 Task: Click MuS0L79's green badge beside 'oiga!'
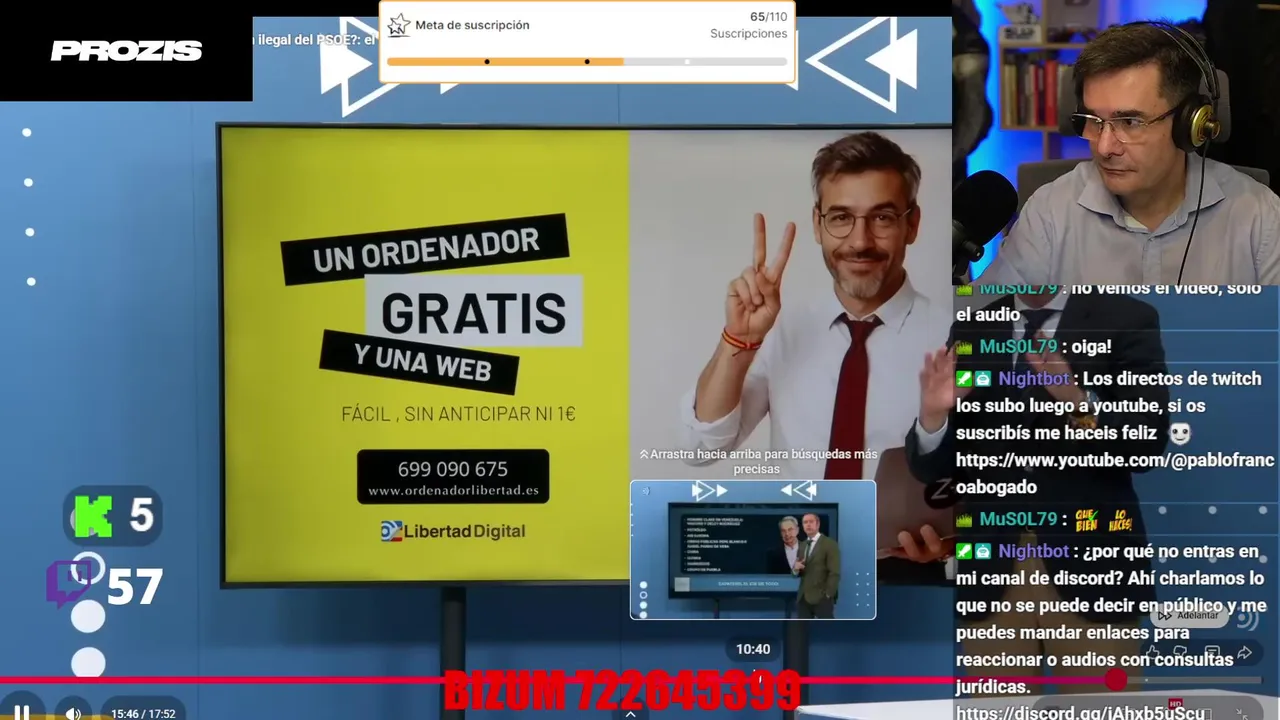964,348
